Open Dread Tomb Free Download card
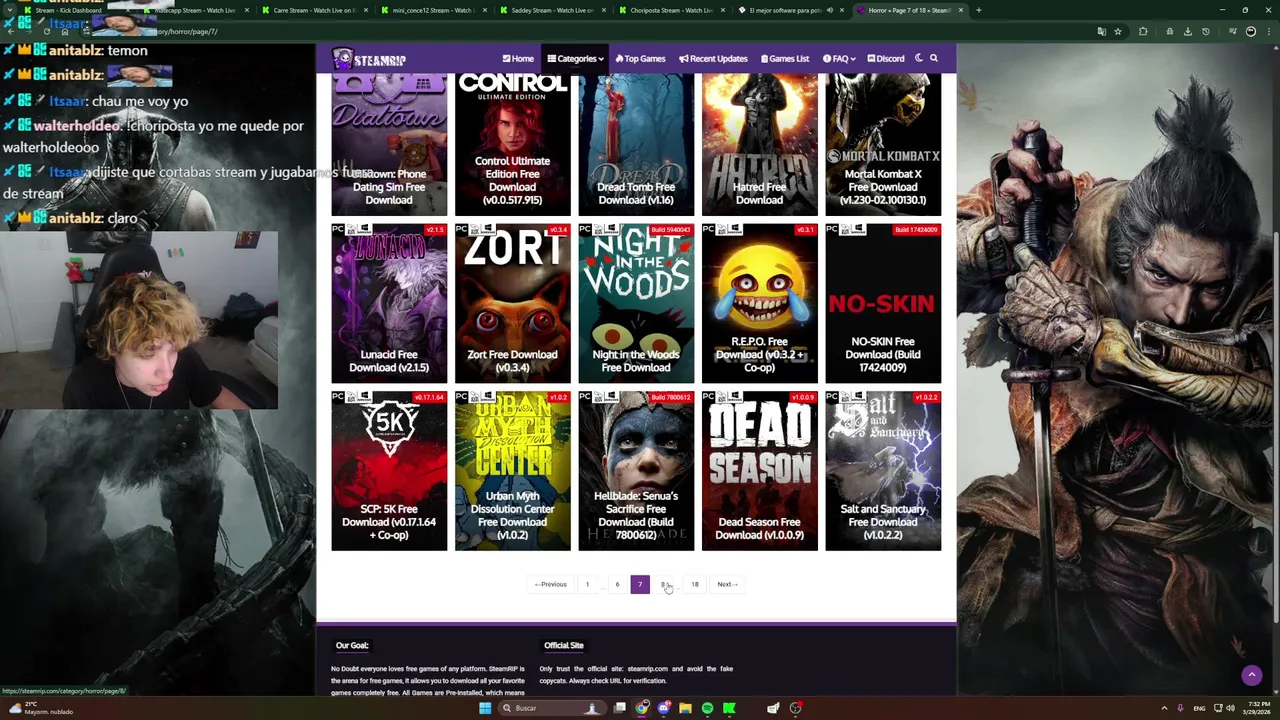The width and height of the screenshot is (1280, 720). click(636, 145)
